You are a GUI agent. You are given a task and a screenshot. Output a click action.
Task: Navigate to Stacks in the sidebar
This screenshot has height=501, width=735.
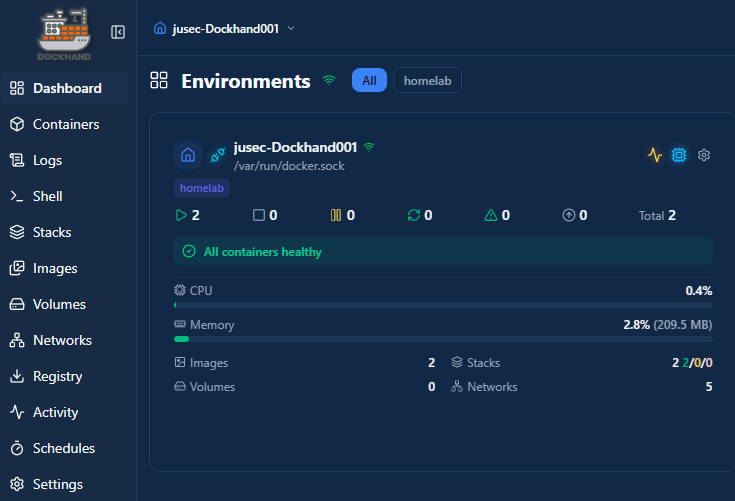(x=52, y=232)
